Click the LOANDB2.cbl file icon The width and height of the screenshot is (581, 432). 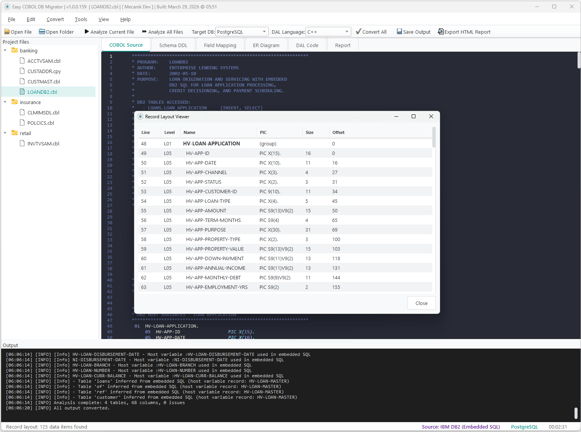(x=22, y=92)
